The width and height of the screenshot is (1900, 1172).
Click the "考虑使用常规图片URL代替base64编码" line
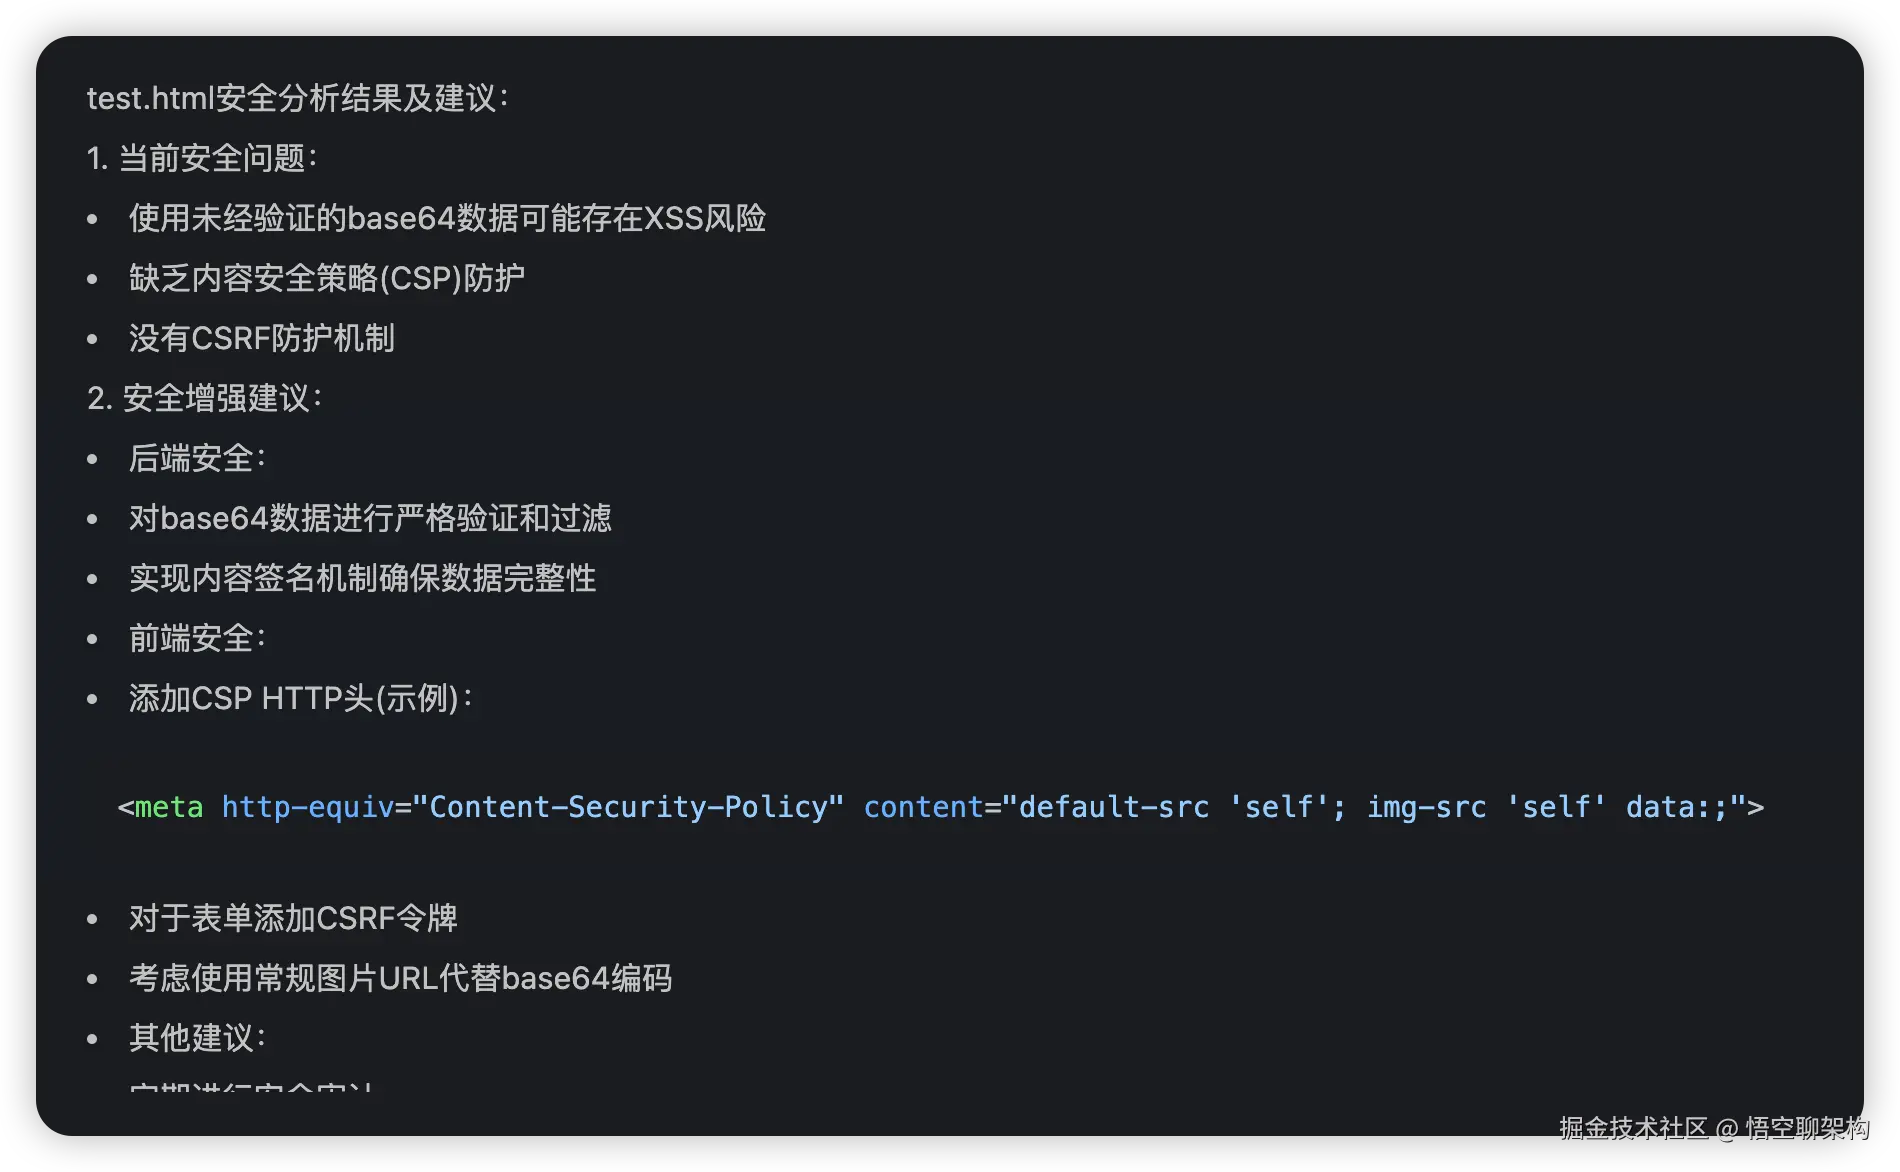(x=400, y=978)
